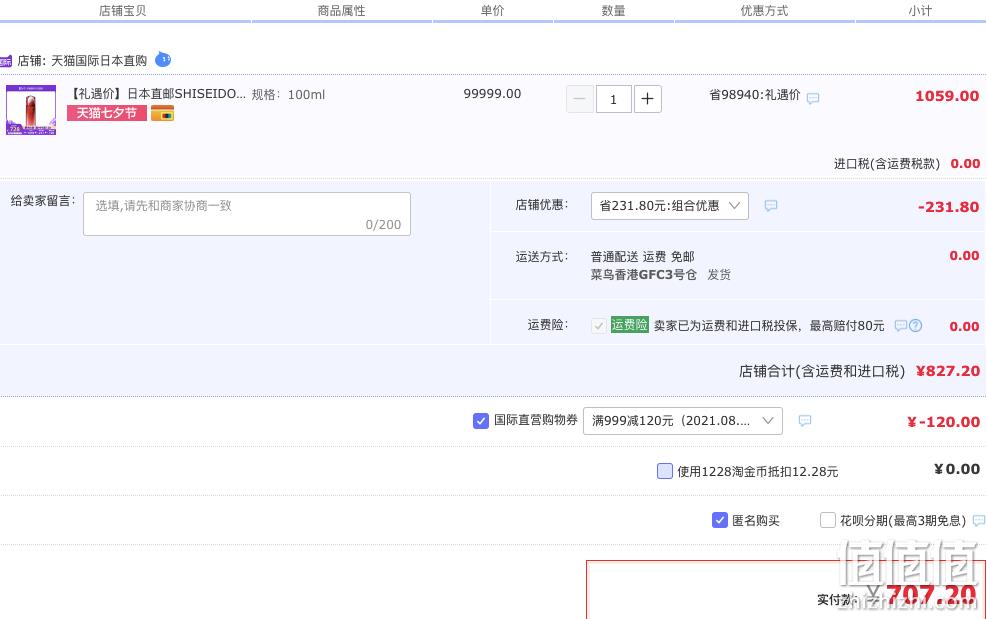Screen dimensions: 987x619
Task: Click the 普通配送 运费 免邮 shipping text
Action: pos(643,257)
